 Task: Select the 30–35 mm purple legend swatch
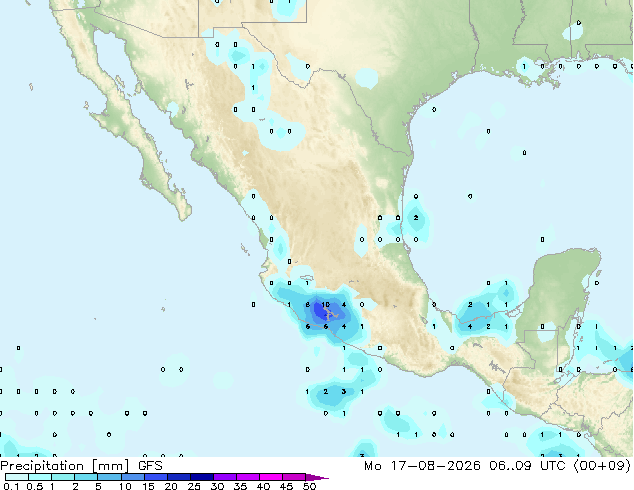coord(224,477)
